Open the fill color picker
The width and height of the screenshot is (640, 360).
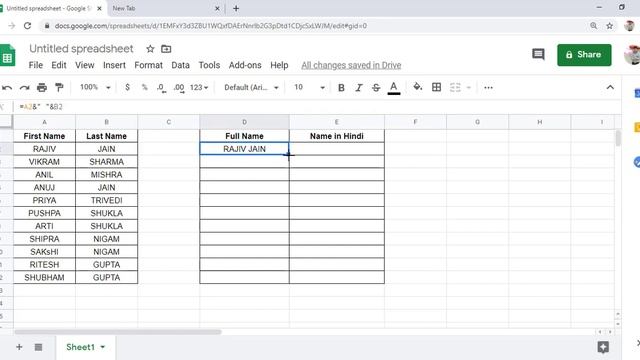pyautogui.click(x=417, y=87)
